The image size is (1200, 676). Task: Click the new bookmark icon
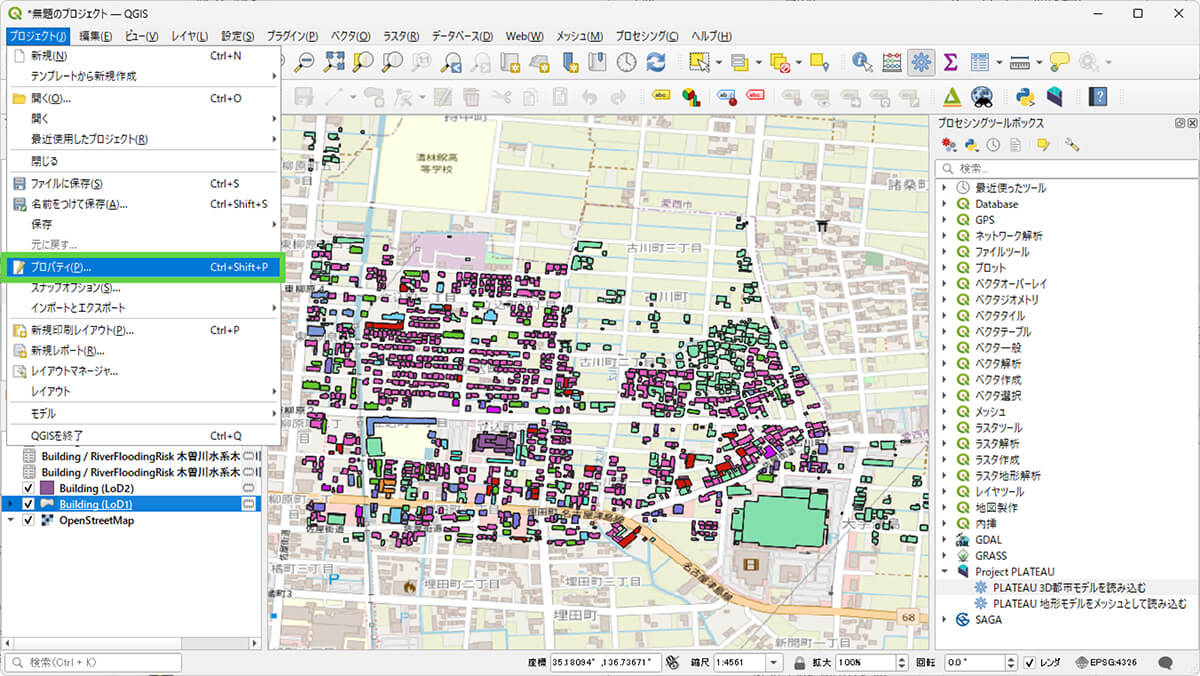[x=568, y=62]
